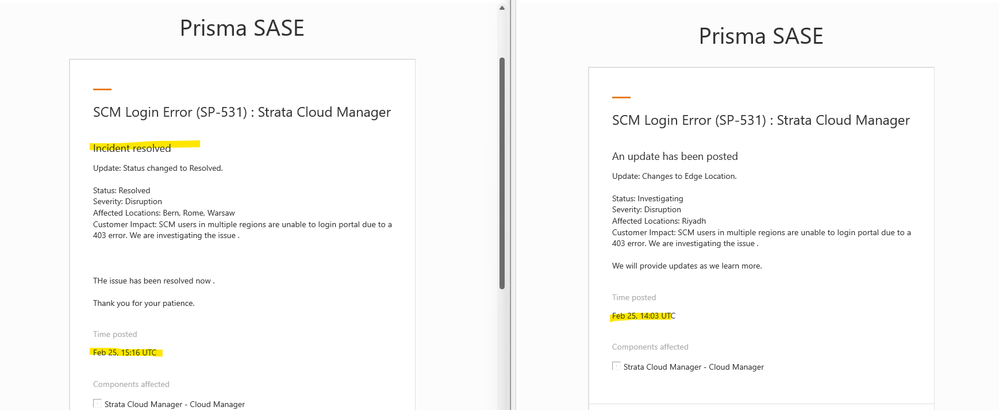
Task: Click the 'Time posted' label in the right email
Action: click(634, 297)
